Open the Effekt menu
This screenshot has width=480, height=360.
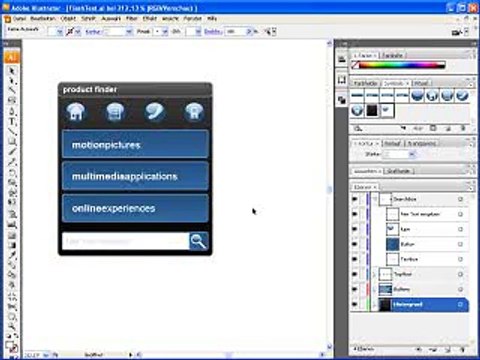click(150, 19)
